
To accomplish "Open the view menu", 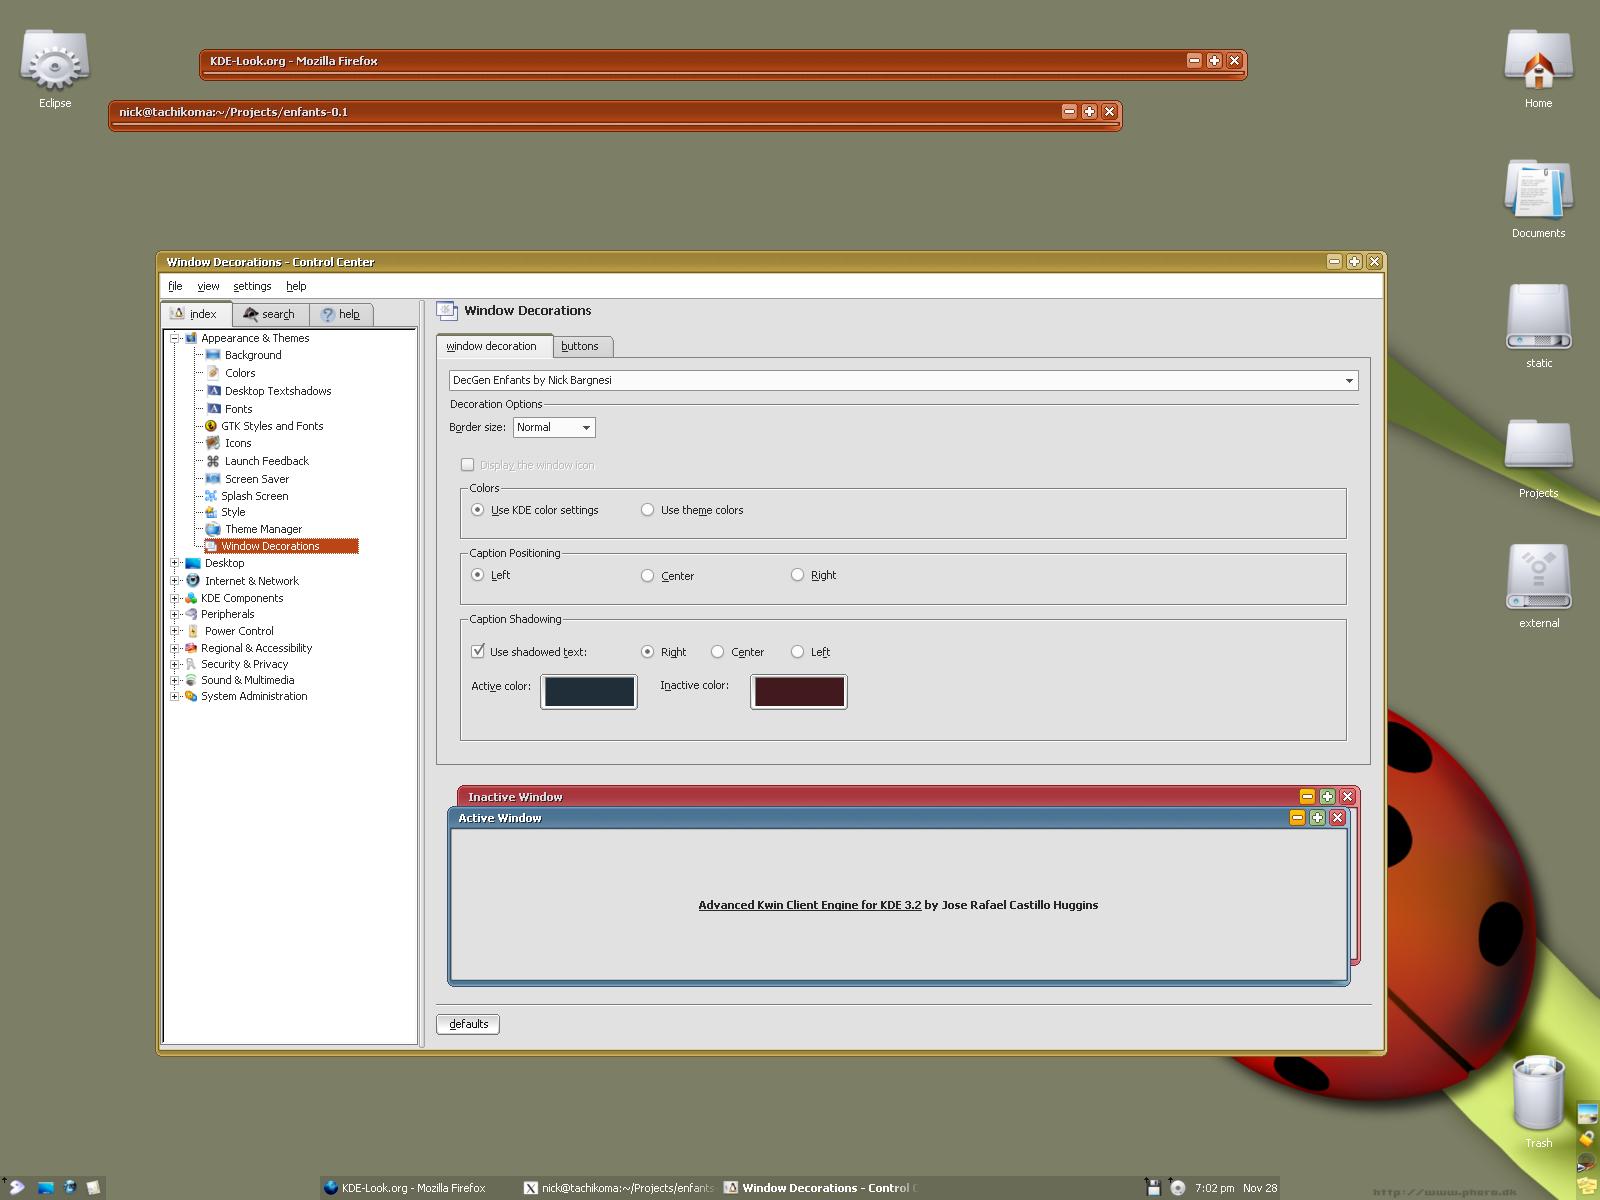I will click(208, 286).
